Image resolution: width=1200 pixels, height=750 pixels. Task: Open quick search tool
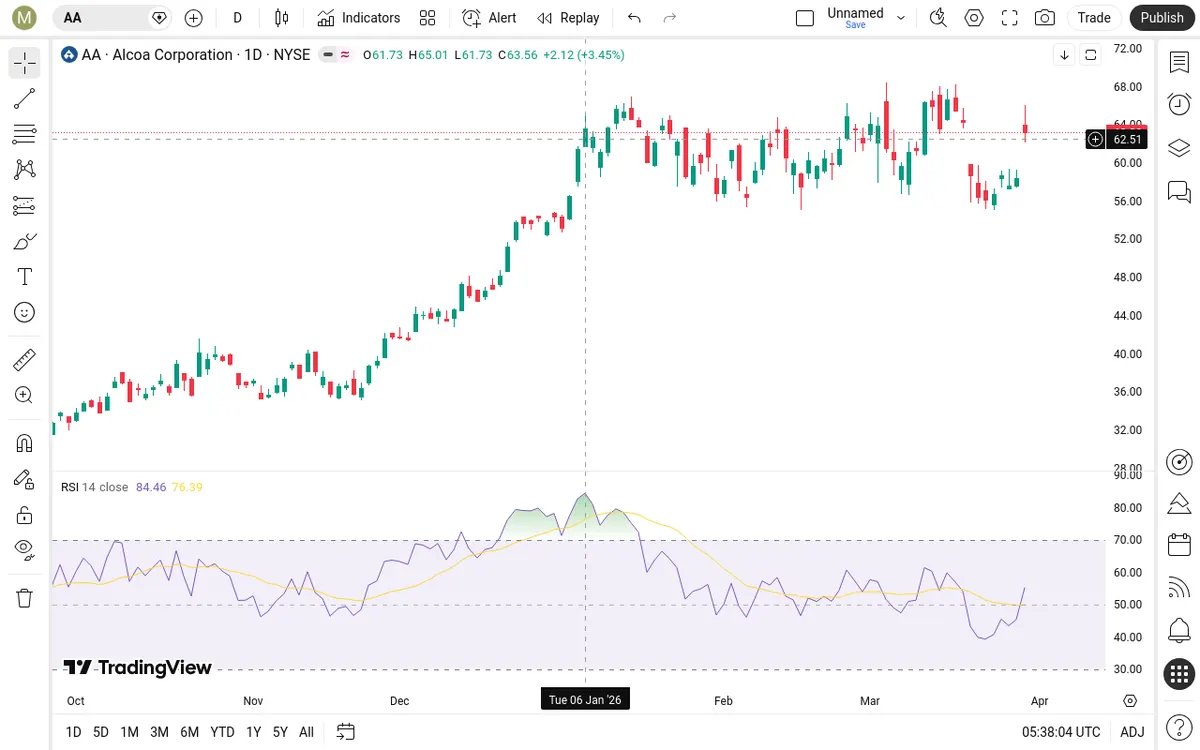(x=938, y=17)
